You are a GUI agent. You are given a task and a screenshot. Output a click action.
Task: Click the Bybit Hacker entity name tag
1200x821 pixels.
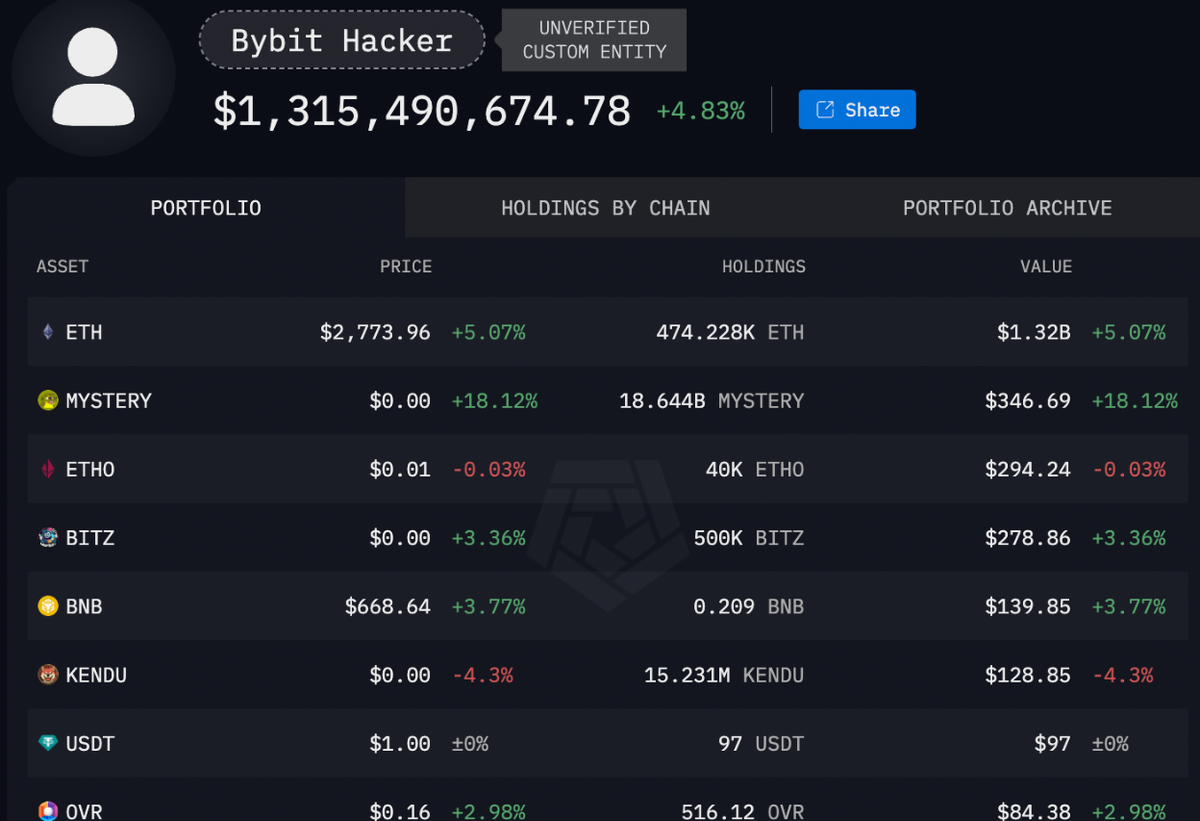click(342, 40)
